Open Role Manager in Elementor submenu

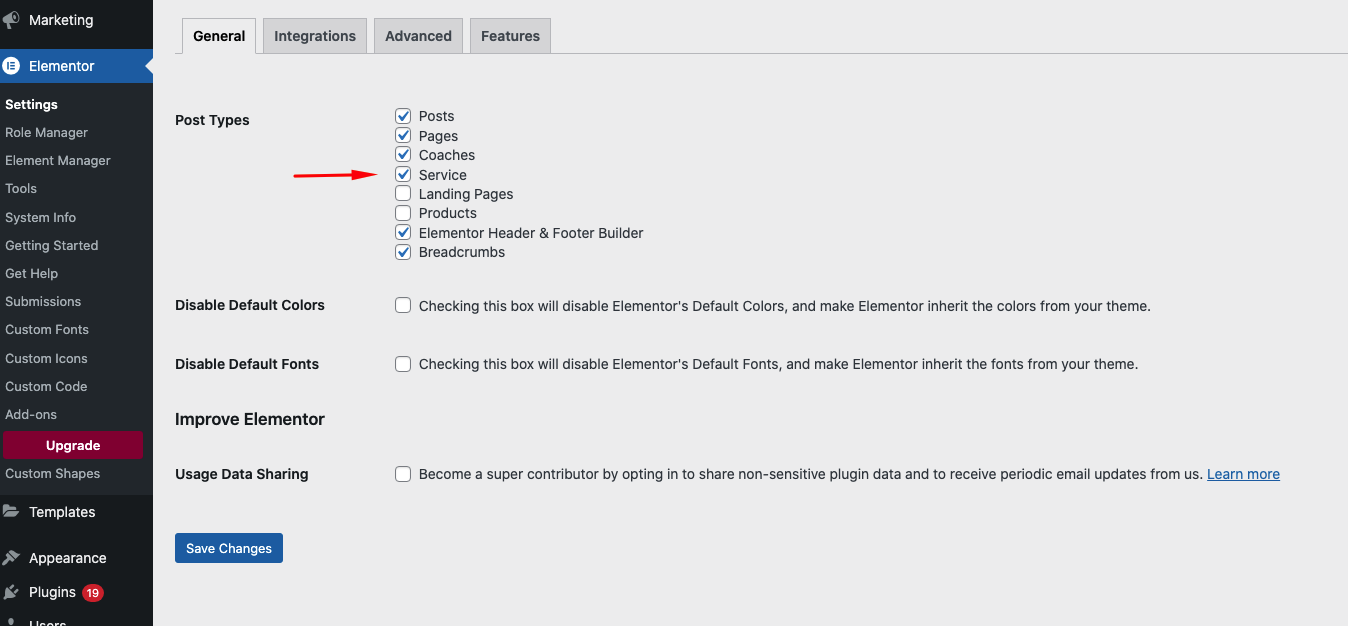[x=46, y=132]
